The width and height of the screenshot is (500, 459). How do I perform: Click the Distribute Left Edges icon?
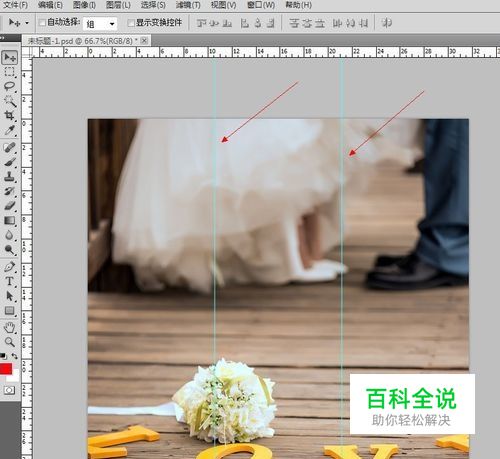pyautogui.click(x=337, y=23)
